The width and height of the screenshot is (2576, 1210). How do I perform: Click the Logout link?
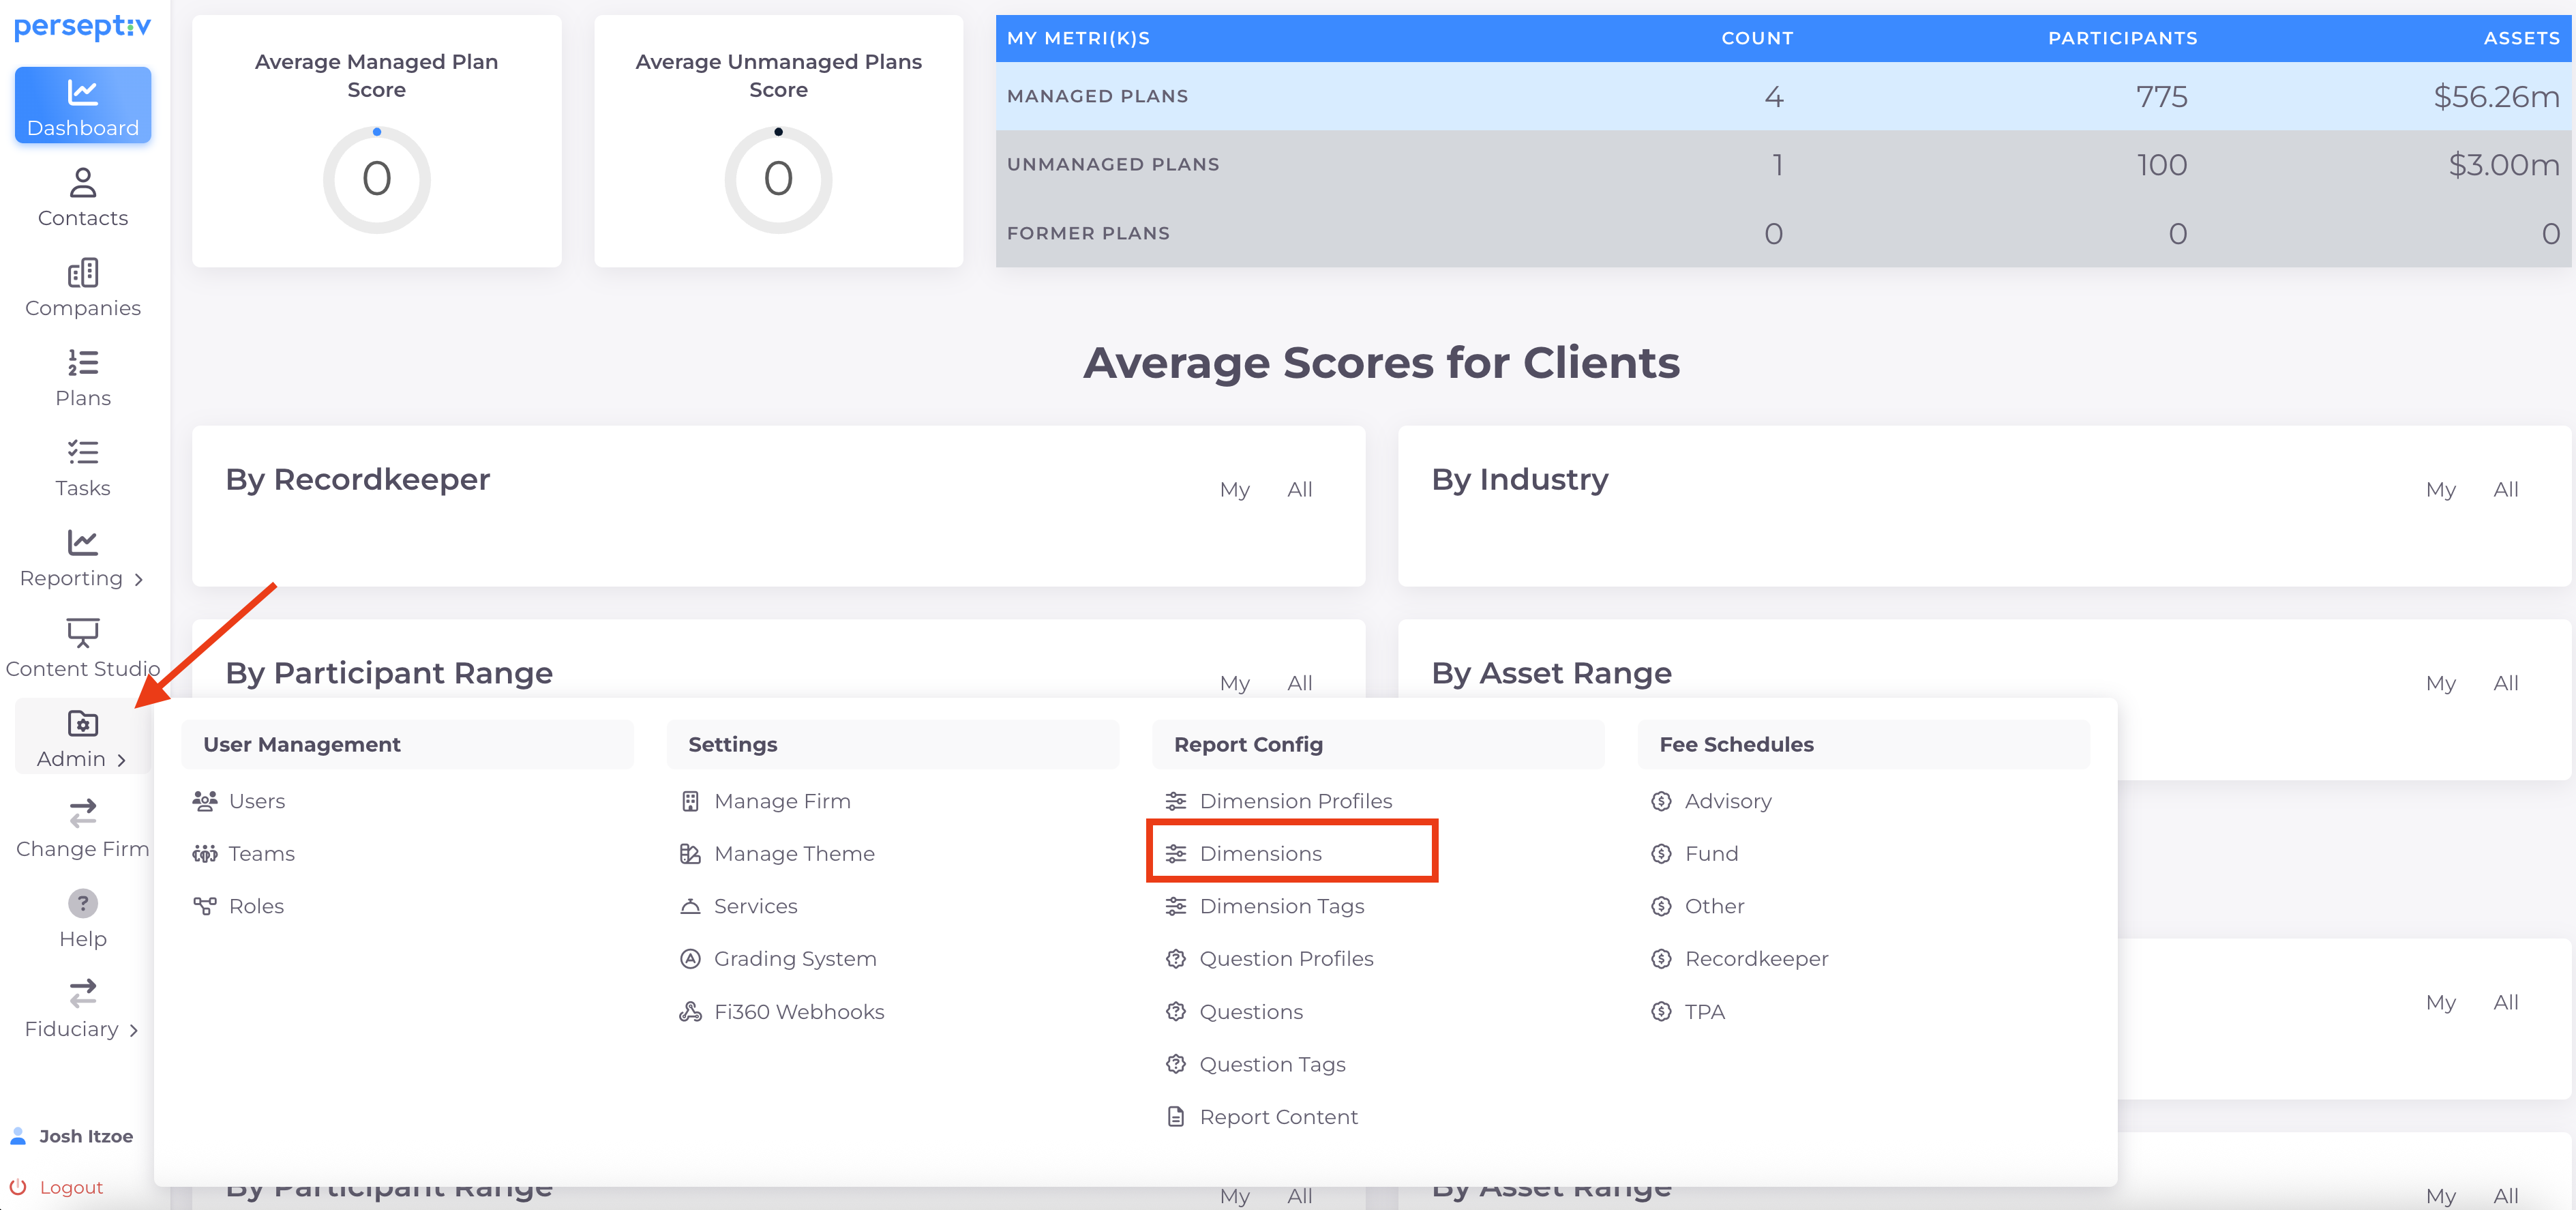click(71, 1187)
